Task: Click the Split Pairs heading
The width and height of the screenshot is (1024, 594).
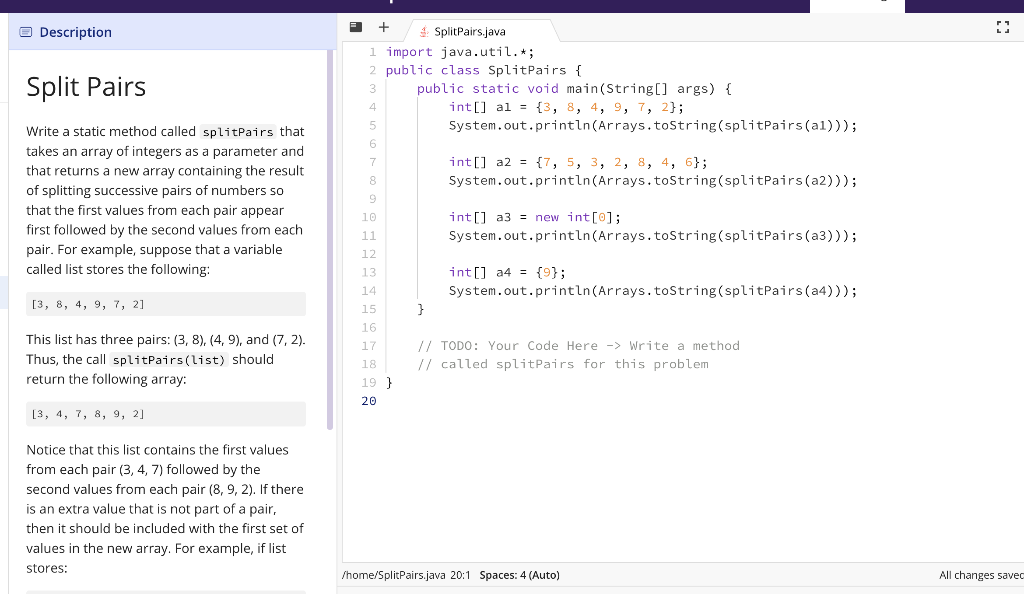Action: click(85, 87)
